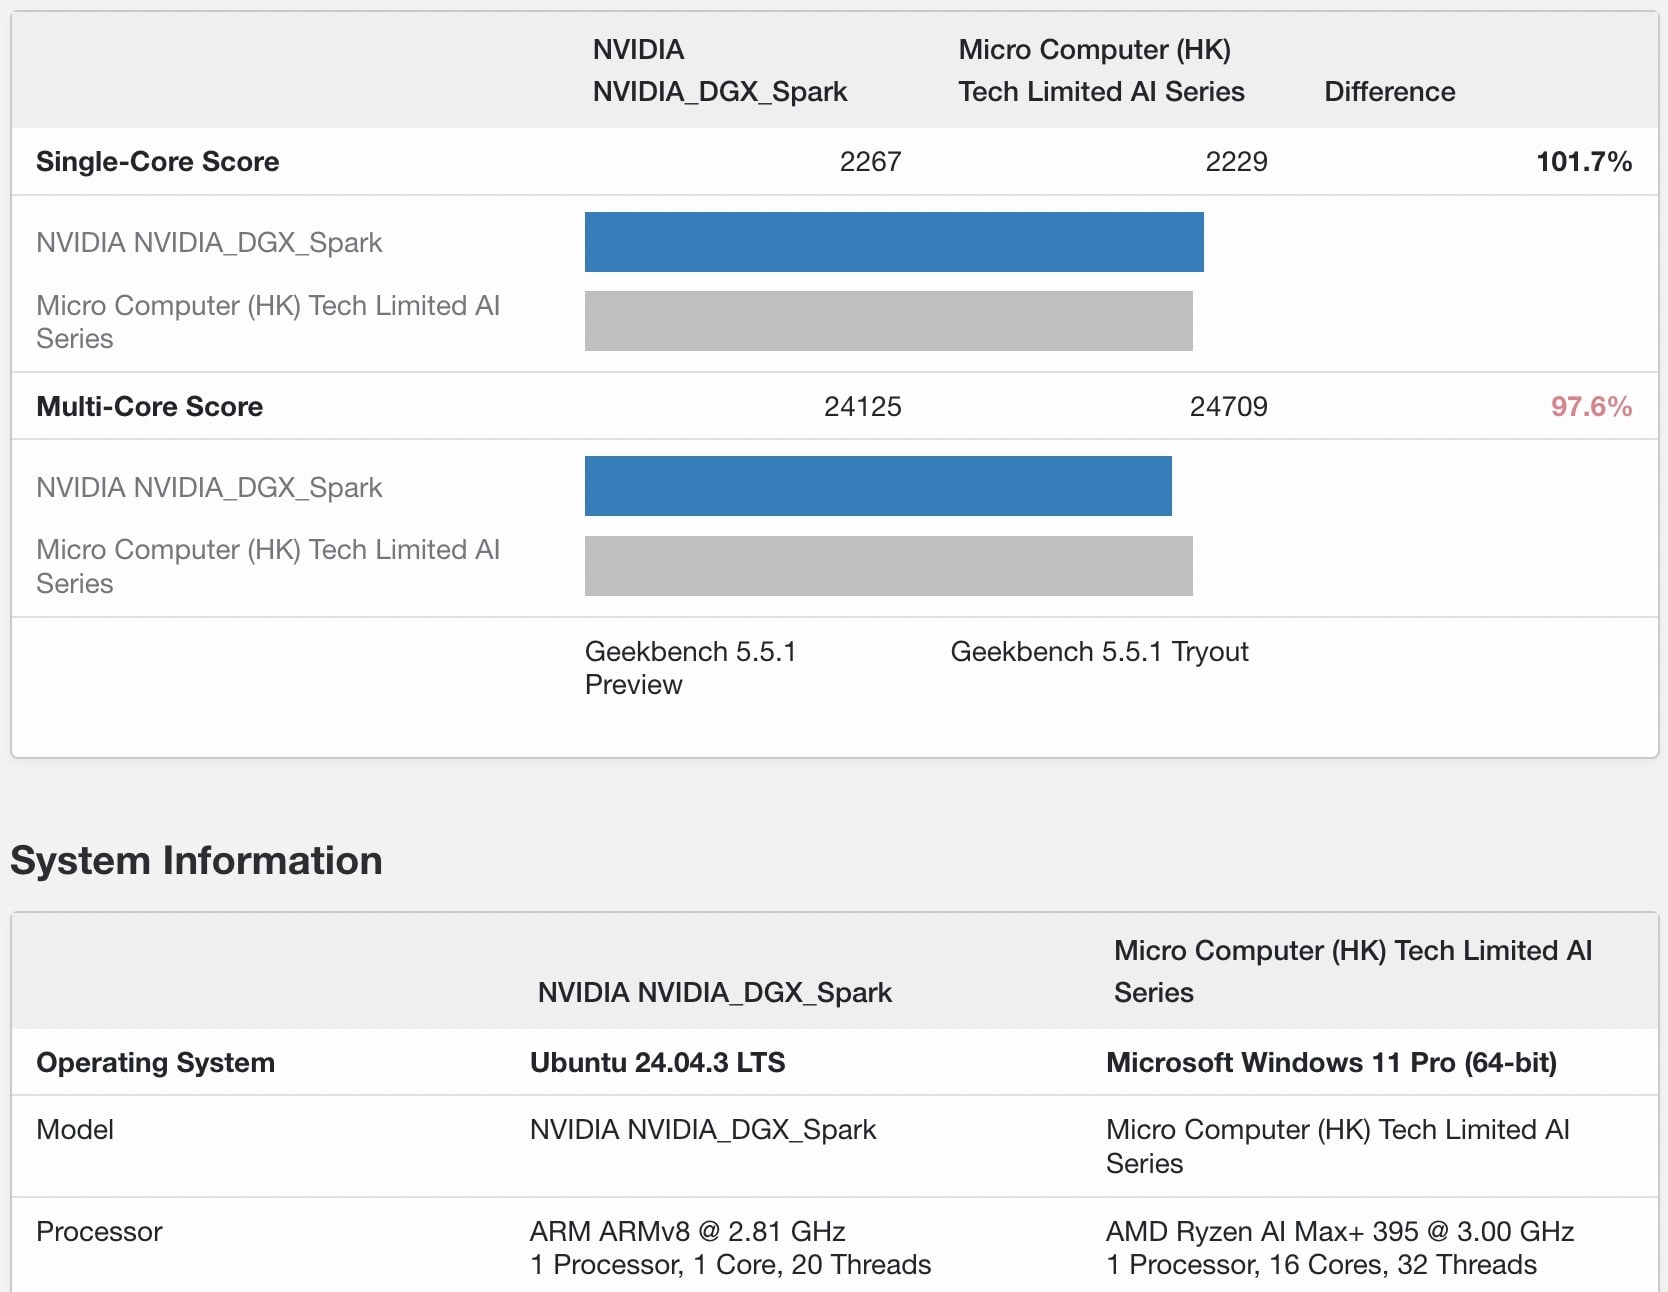Select the gray Single-Core bar for Micro Computer
The image size is (1668, 1292).
[888, 321]
